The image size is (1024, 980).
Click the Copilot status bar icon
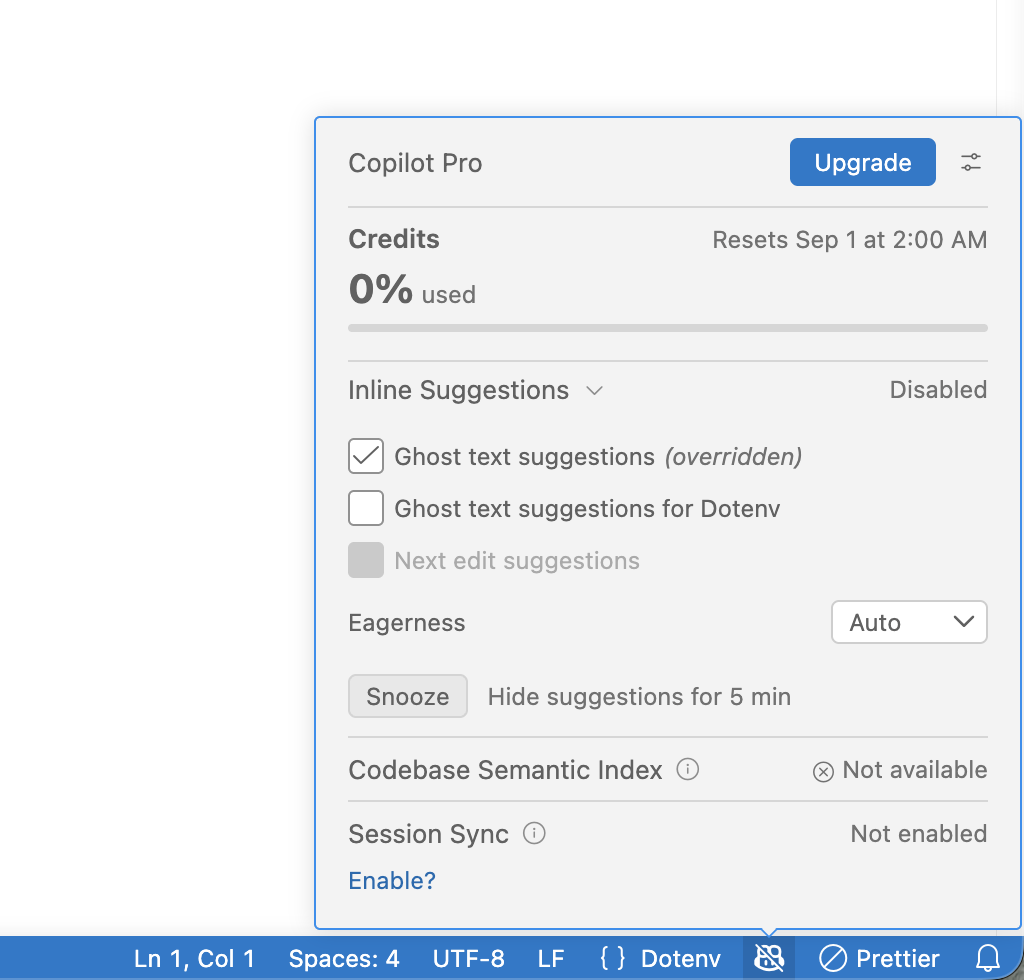[769, 958]
